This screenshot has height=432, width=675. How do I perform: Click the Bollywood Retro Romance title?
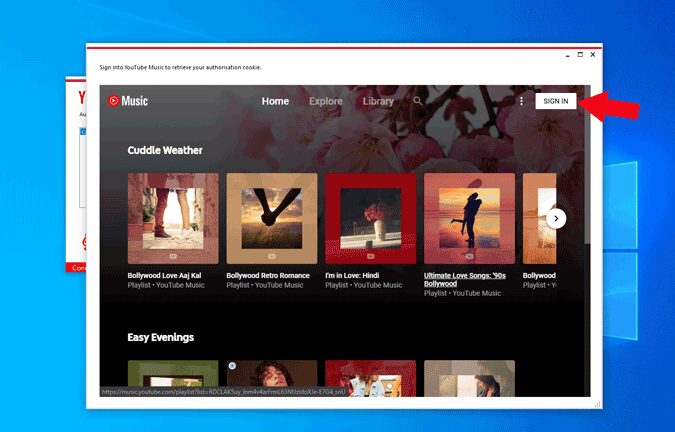[268, 275]
